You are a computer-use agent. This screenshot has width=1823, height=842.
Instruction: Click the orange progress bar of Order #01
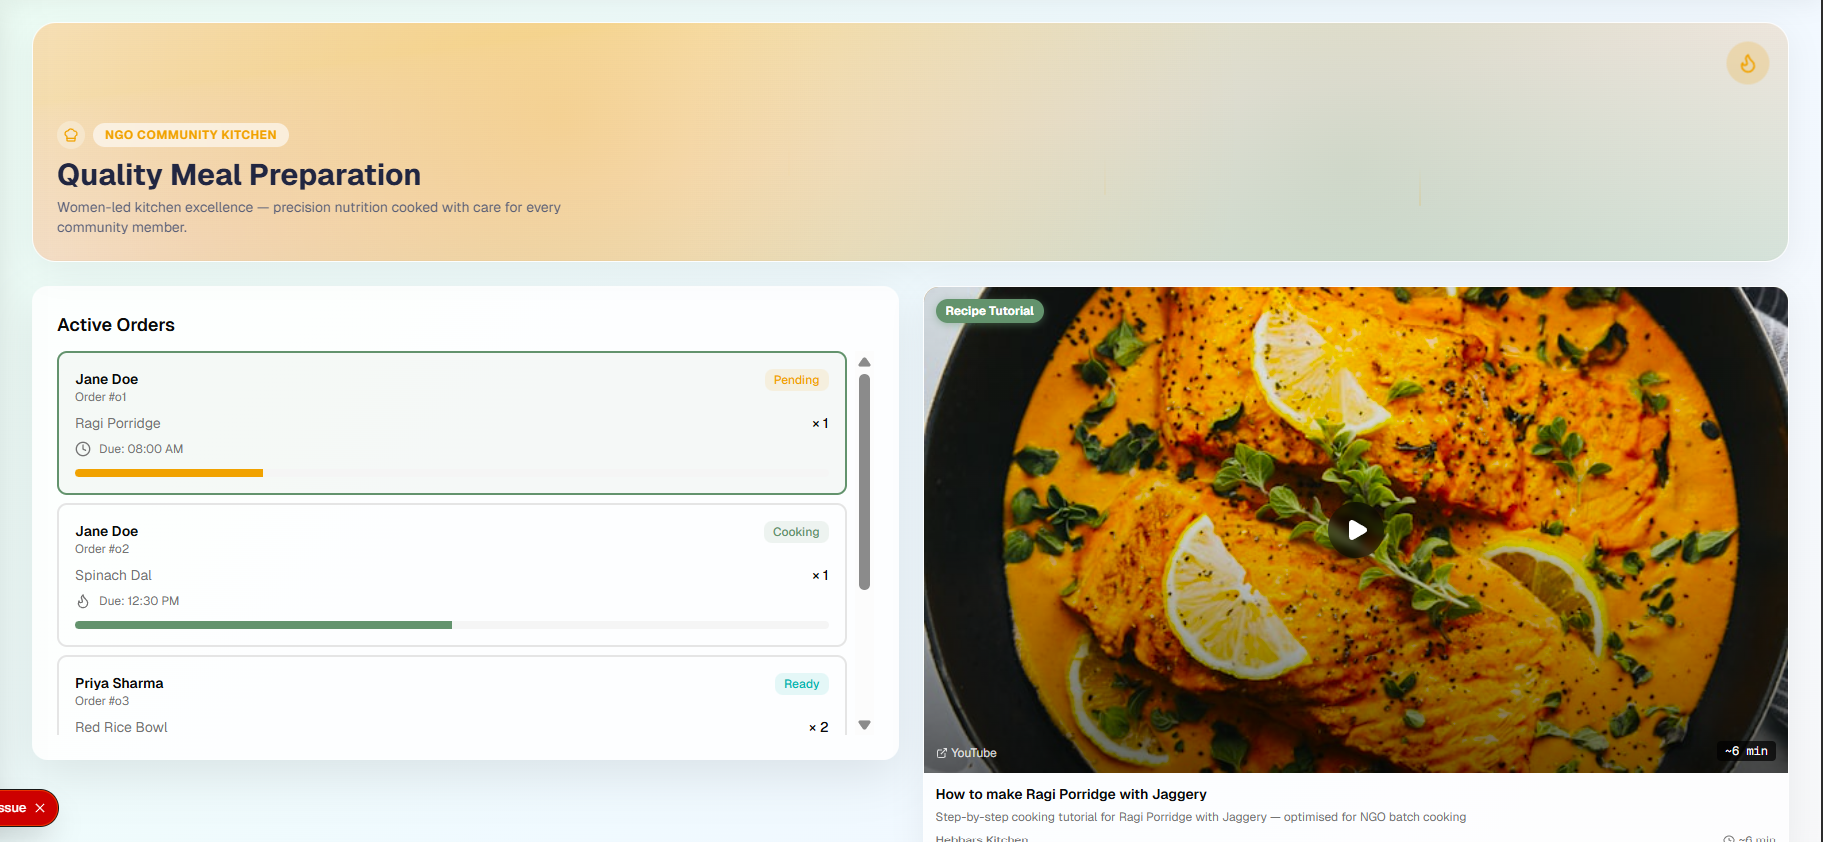169,473
